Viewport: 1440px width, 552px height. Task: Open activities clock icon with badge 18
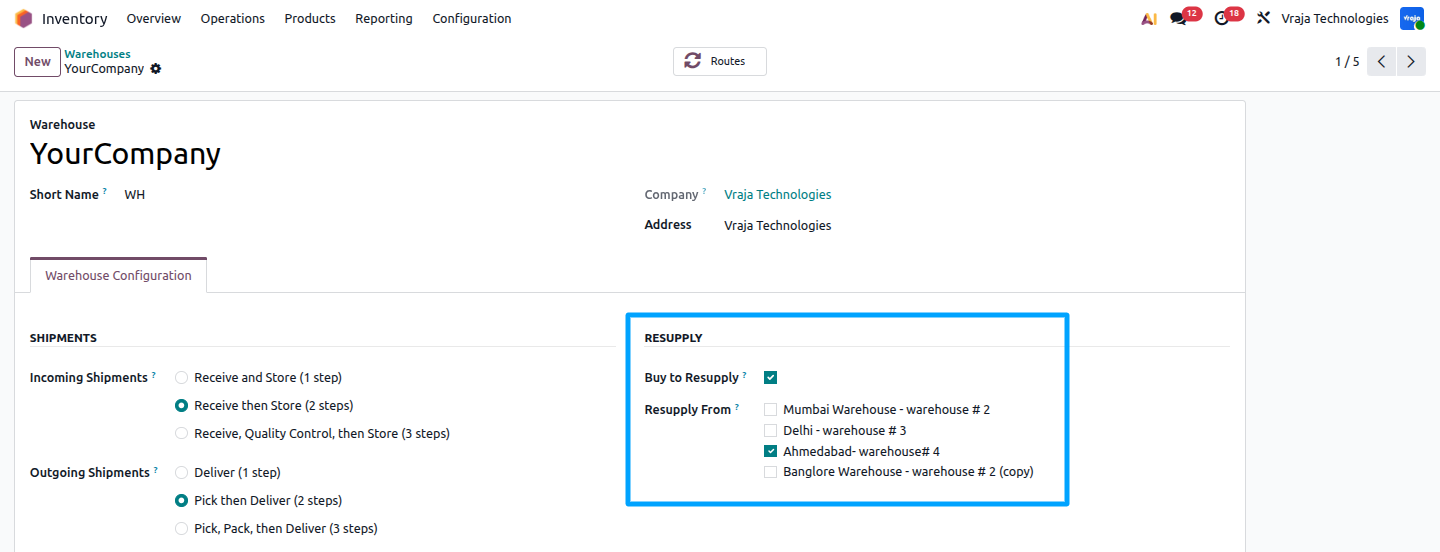(x=1221, y=19)
